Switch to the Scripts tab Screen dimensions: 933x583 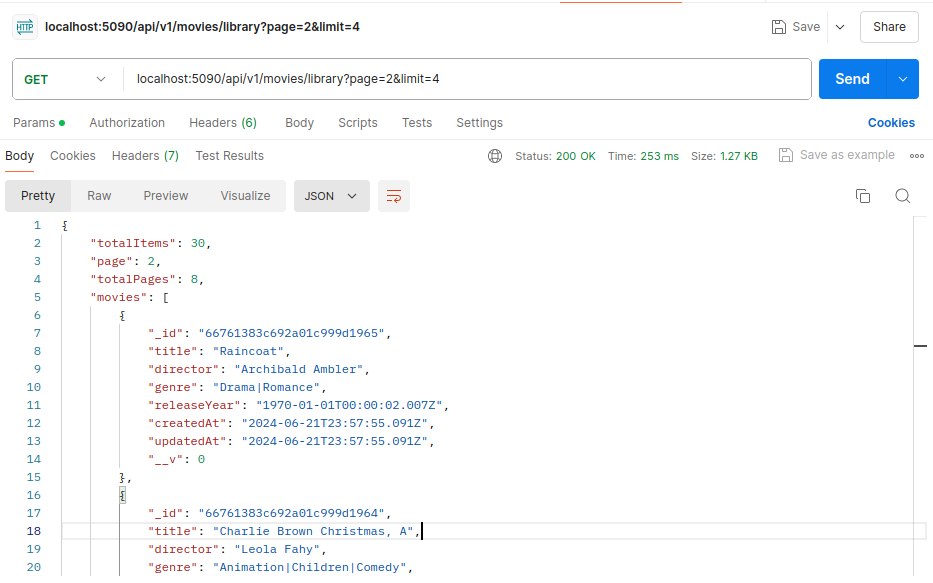point(358,123)
